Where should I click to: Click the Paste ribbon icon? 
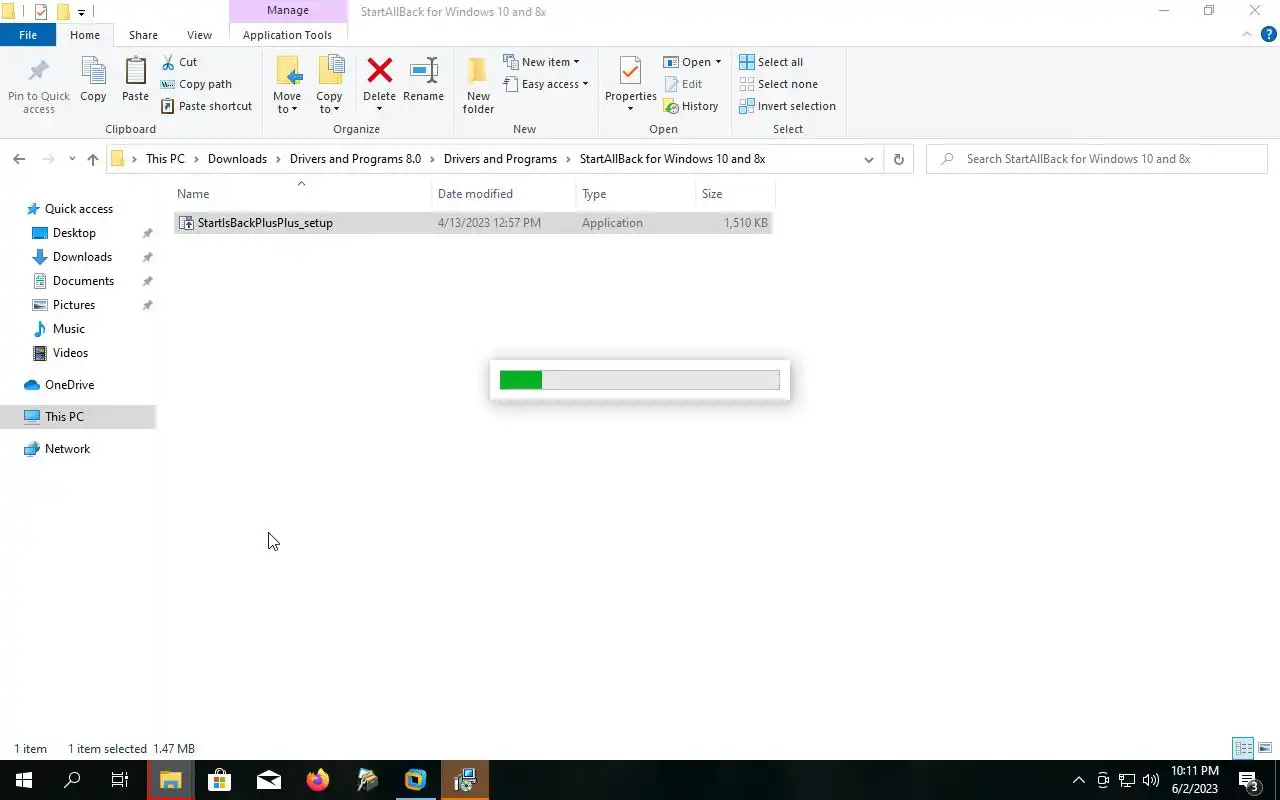tap(135, 80)
